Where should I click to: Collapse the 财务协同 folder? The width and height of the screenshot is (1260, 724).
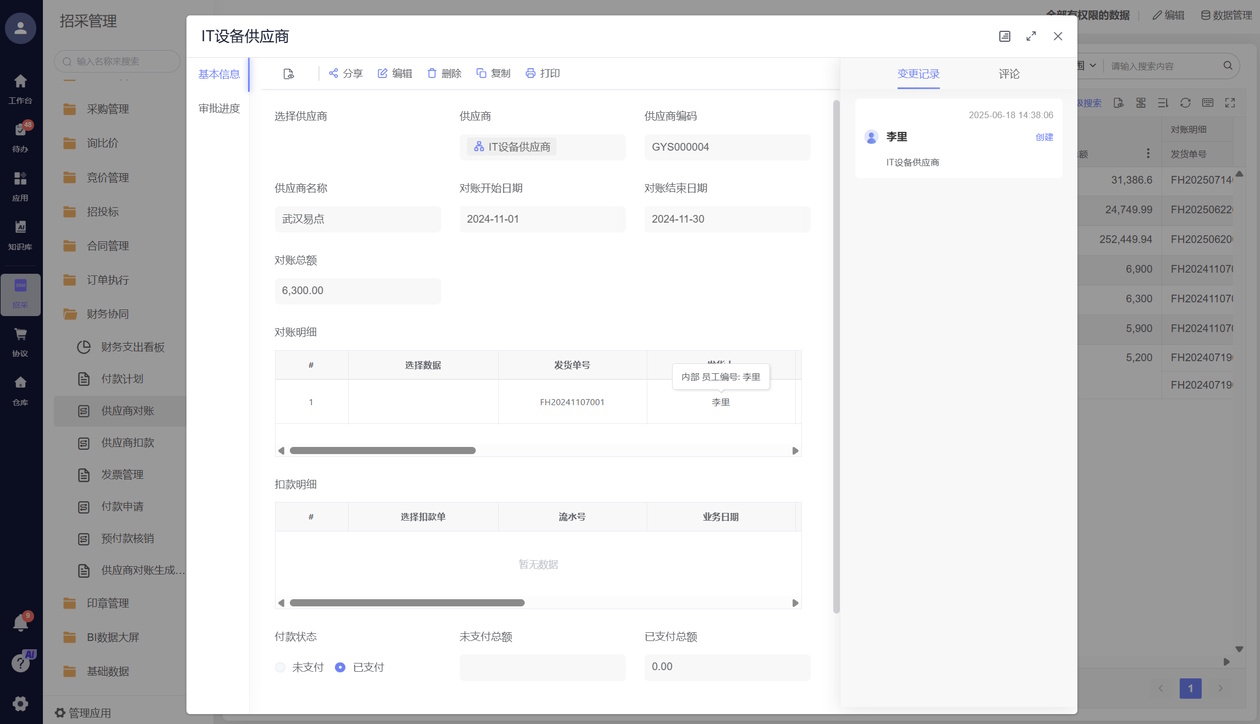[x=107, y=314]
